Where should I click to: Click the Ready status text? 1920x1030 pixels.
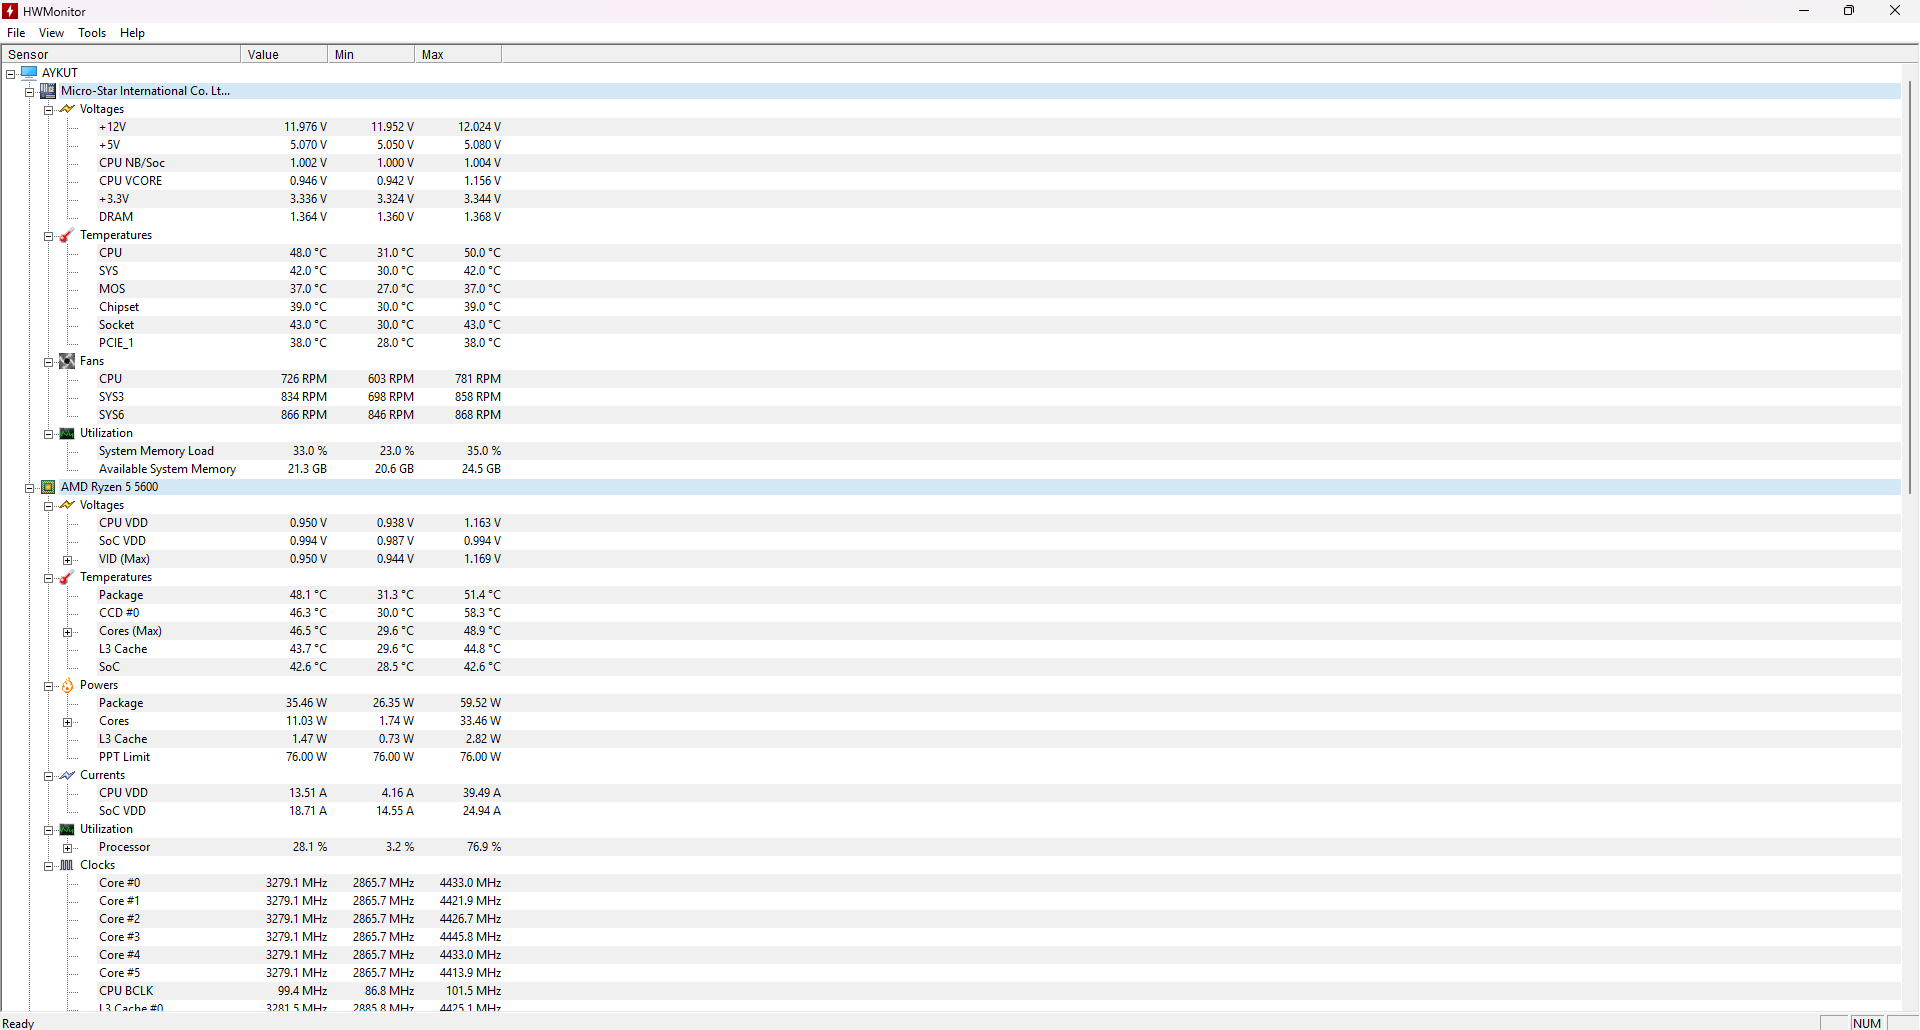coord(19,1023)
